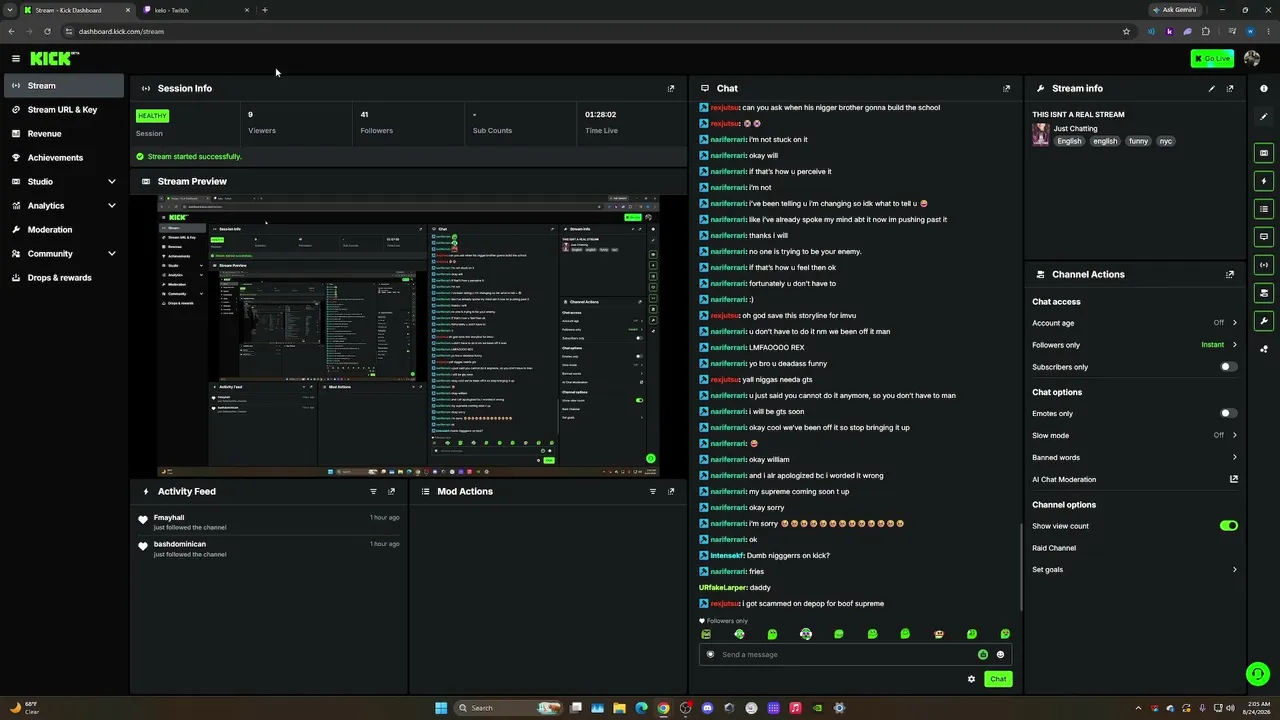Toggle the lightning Activity Feed widget icon
This screenshot has height=720, width=1280.
tap(1264, 181)
